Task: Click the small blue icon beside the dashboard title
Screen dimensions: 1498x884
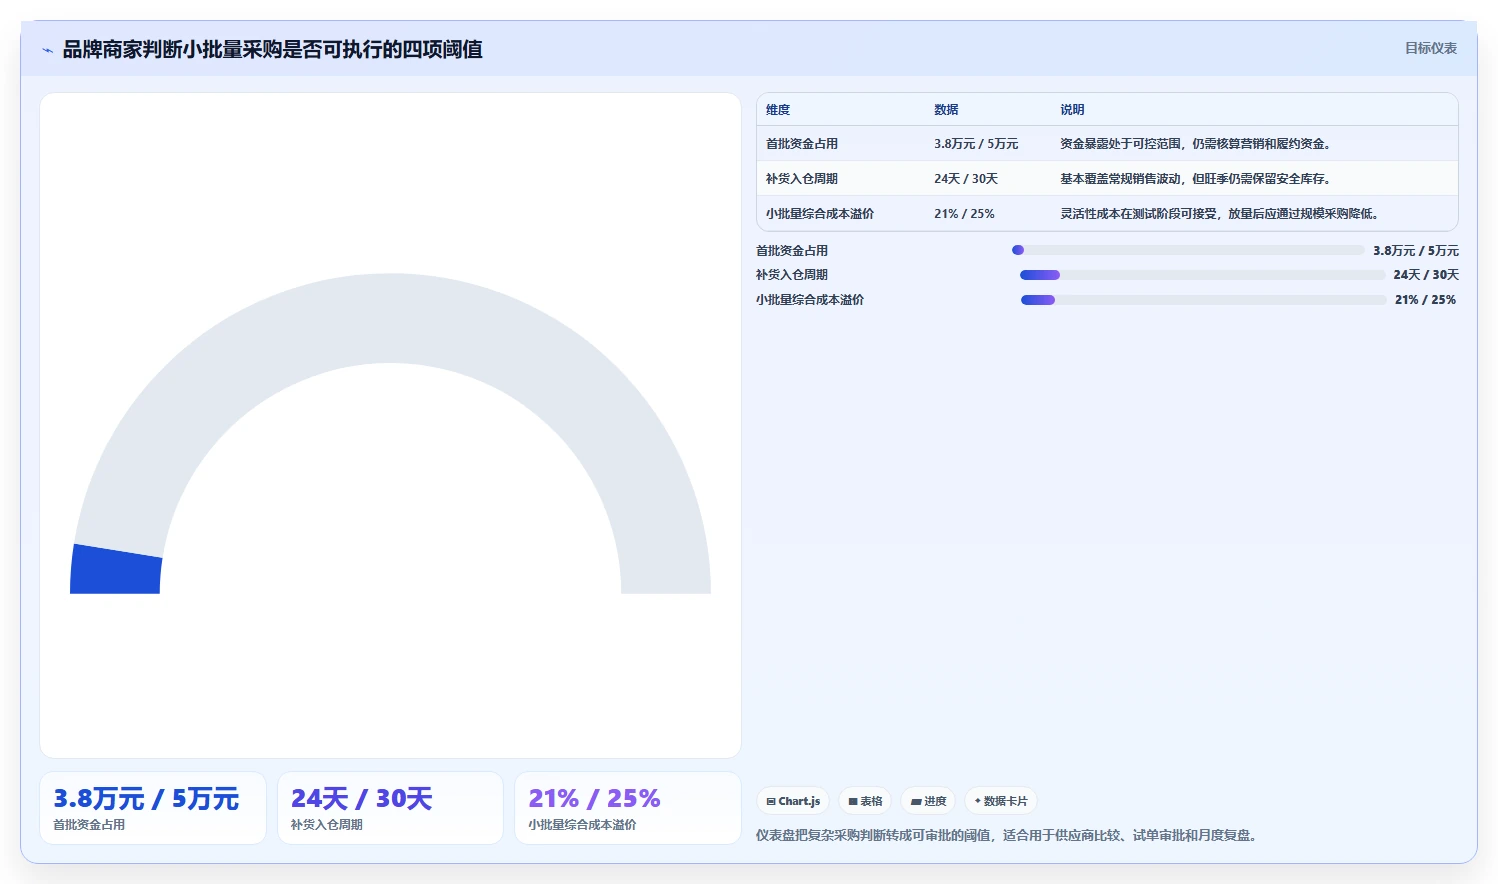Action: [47, 50]
